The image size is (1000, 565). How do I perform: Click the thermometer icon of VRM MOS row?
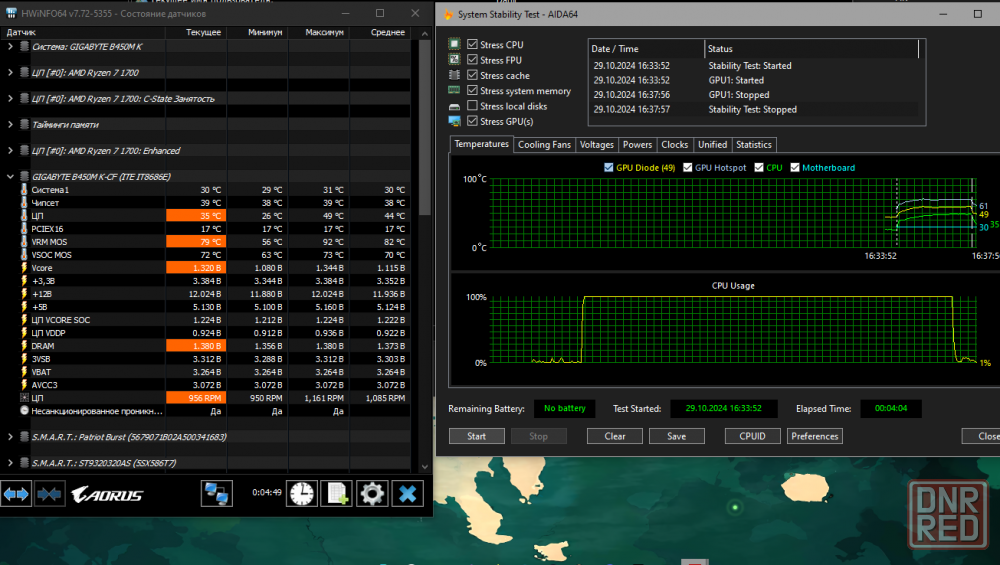coord(24,242)
